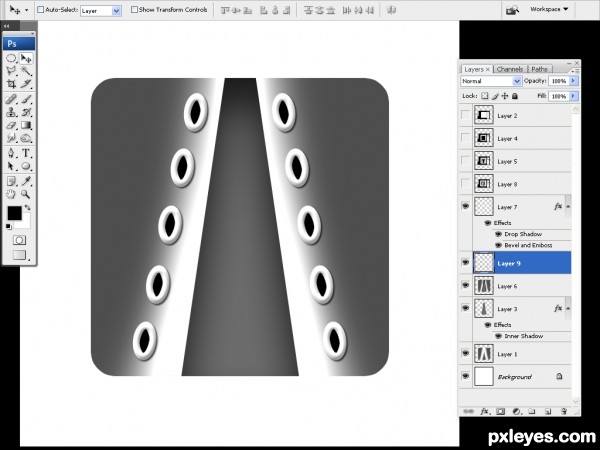Open the Fill slider arrow
Image resolution: width=600 pixels, height=450 pixels.
pyautogui.click(x=573, y=96)
